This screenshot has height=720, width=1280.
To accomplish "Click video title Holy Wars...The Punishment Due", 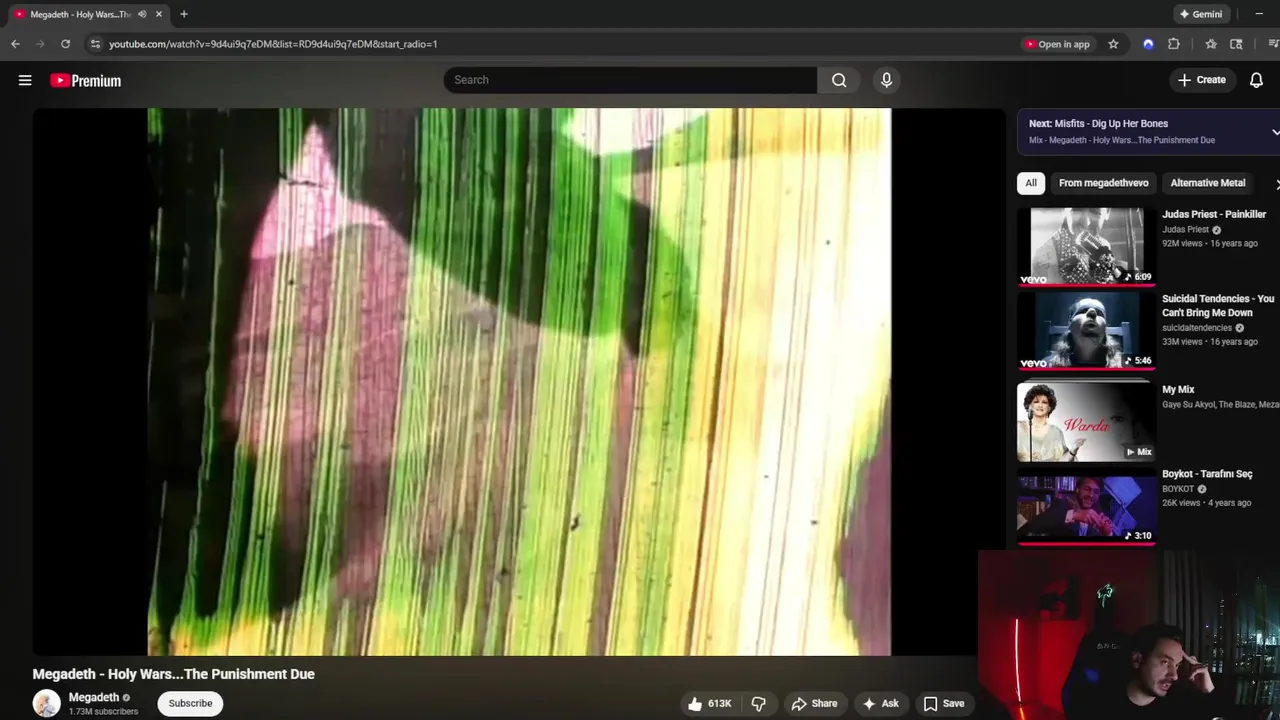I will 173,674.
